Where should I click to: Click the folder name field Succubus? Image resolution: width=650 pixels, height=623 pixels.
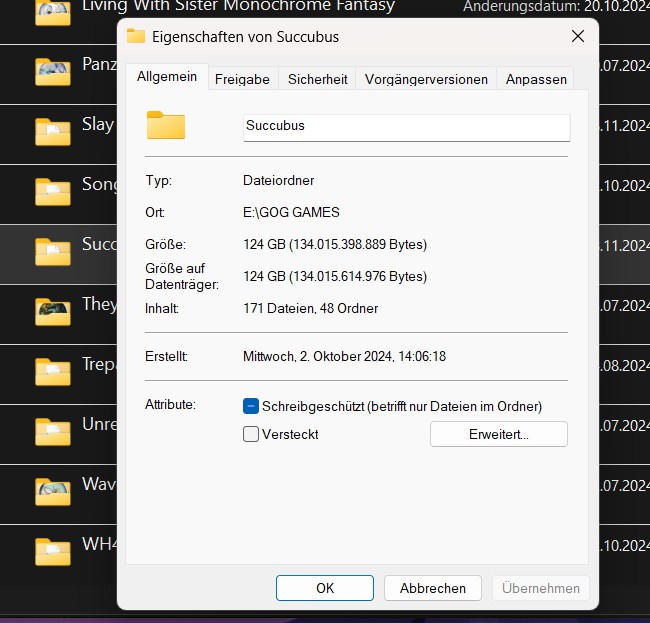pos(407,127)
